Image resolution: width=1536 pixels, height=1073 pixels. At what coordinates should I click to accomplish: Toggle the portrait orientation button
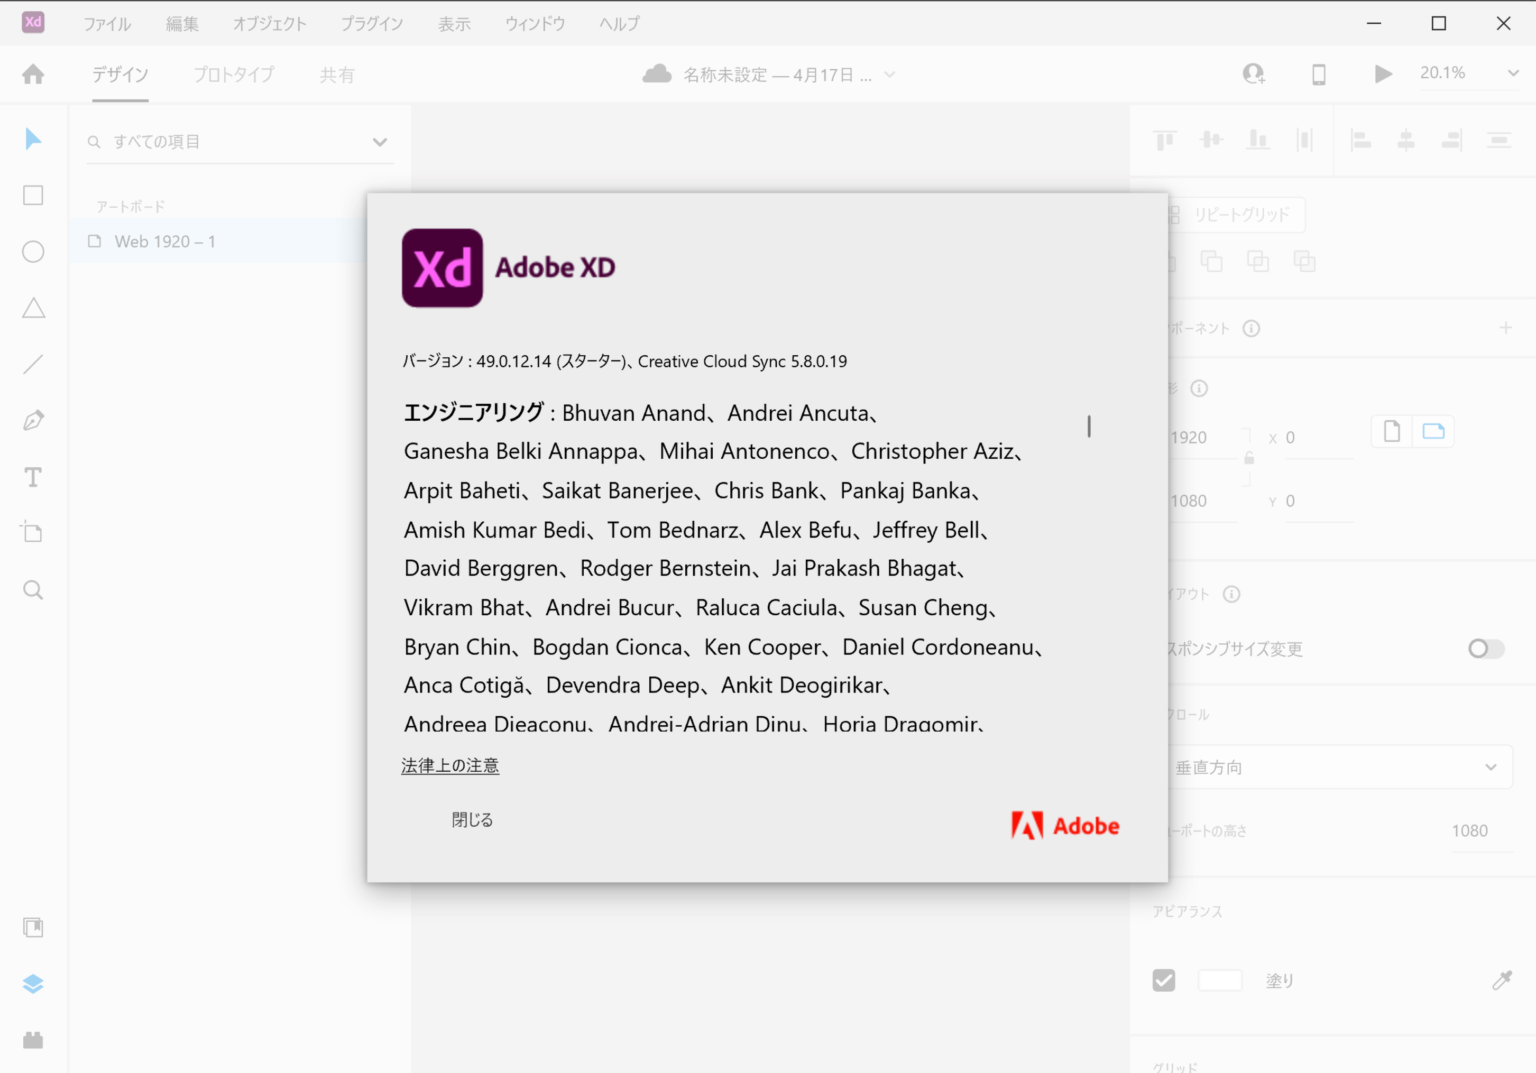click(x=1390, y=430)
